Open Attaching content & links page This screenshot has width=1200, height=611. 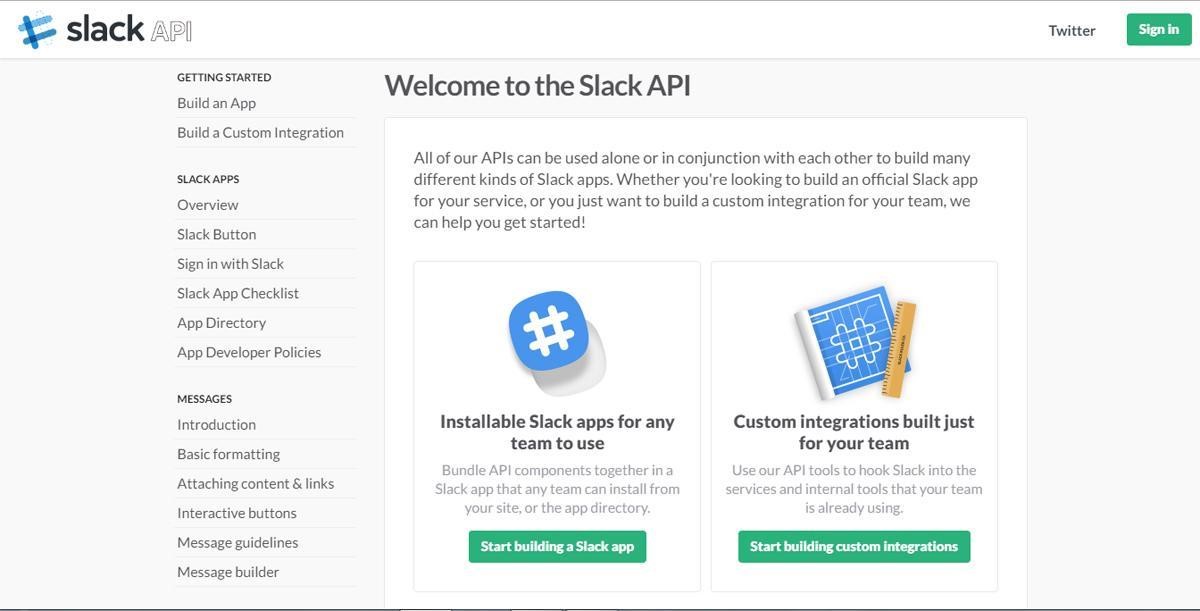(256, 483)
